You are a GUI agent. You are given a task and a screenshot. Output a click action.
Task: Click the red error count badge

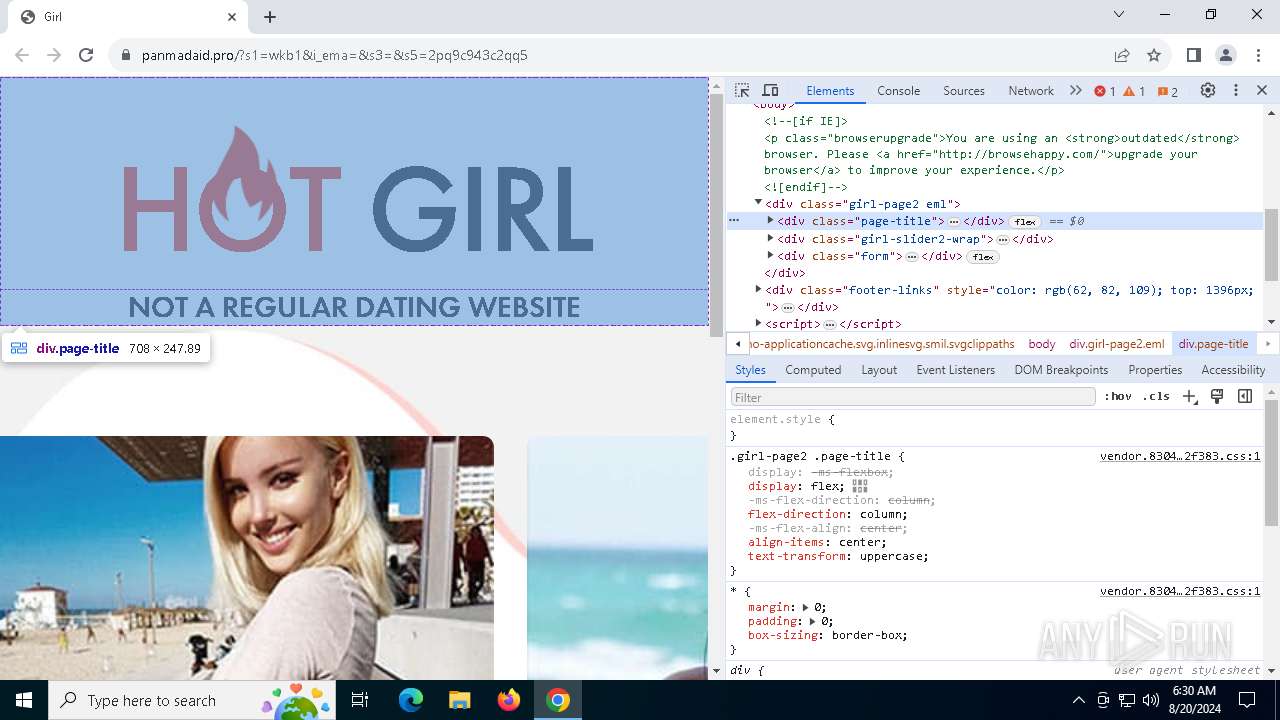pos(1105,91)
